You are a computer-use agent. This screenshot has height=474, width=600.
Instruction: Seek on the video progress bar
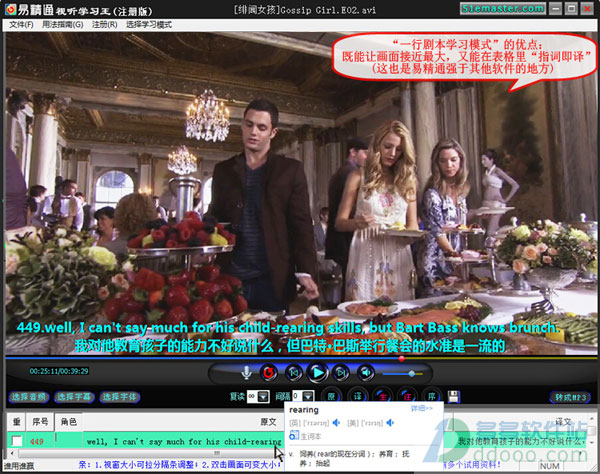(301, 358)
